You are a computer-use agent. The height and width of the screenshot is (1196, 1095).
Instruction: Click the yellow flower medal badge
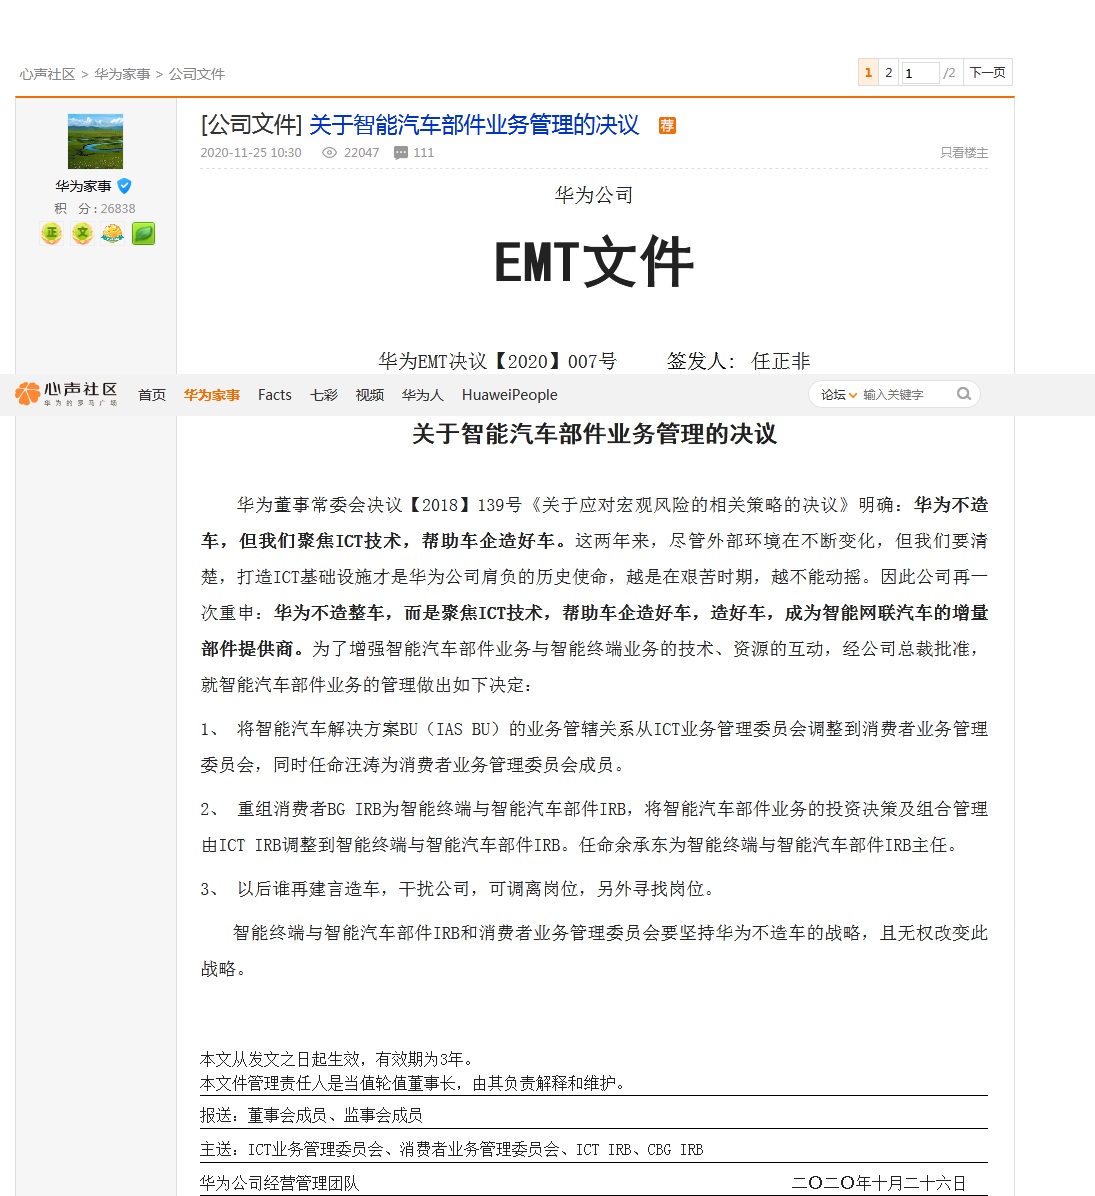(113, 233)
